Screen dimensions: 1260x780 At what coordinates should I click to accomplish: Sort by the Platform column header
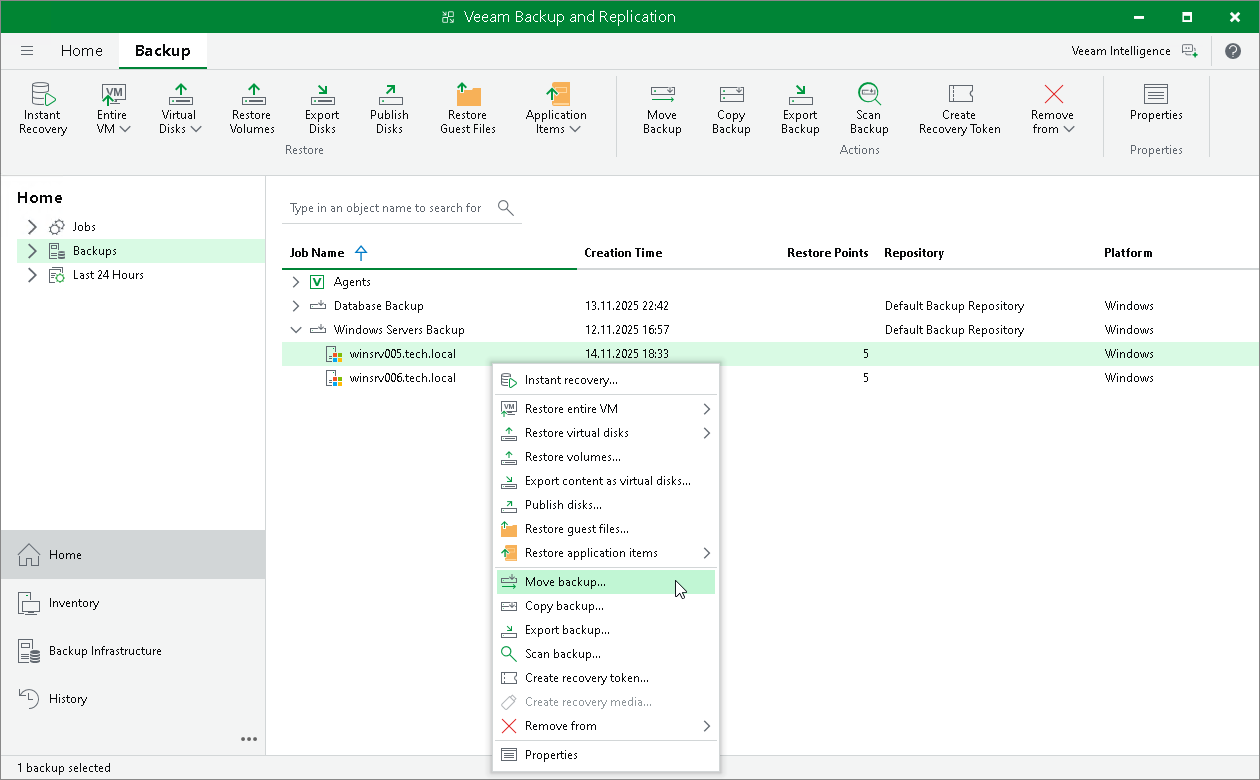(1128, 253)
